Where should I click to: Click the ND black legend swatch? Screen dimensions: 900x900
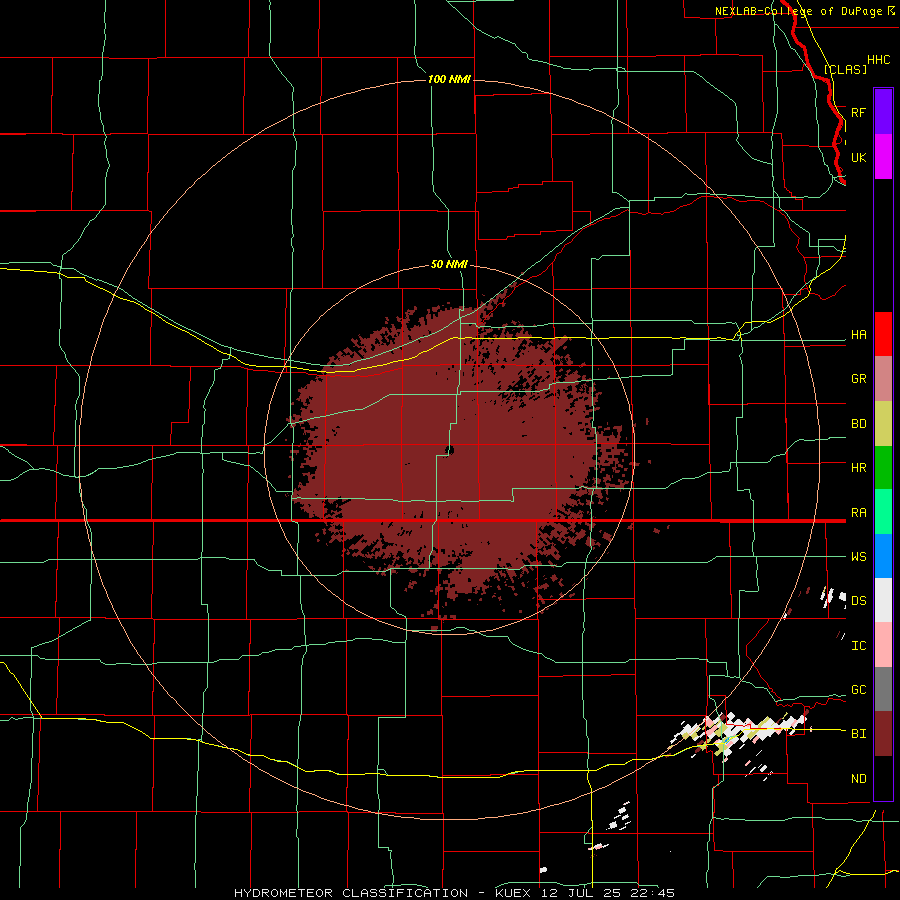tap(883, 778)
